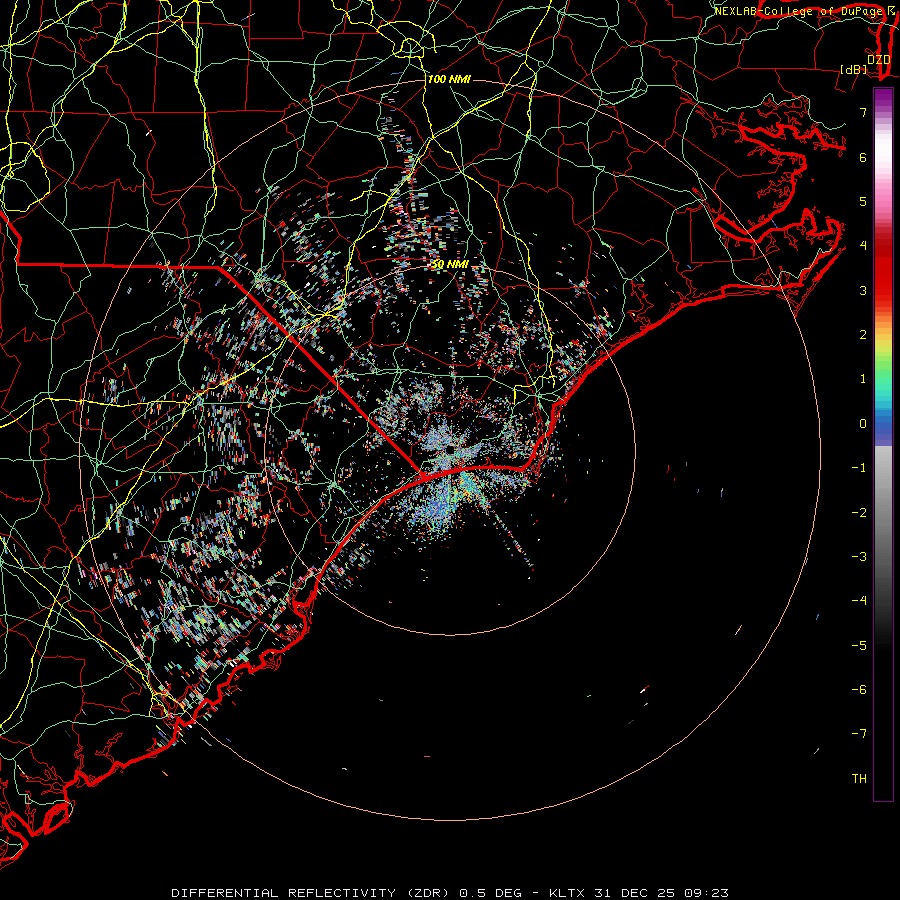Select the "7" value on the scale
Viewport: 900px width, 900px height.
coord(863,112)
